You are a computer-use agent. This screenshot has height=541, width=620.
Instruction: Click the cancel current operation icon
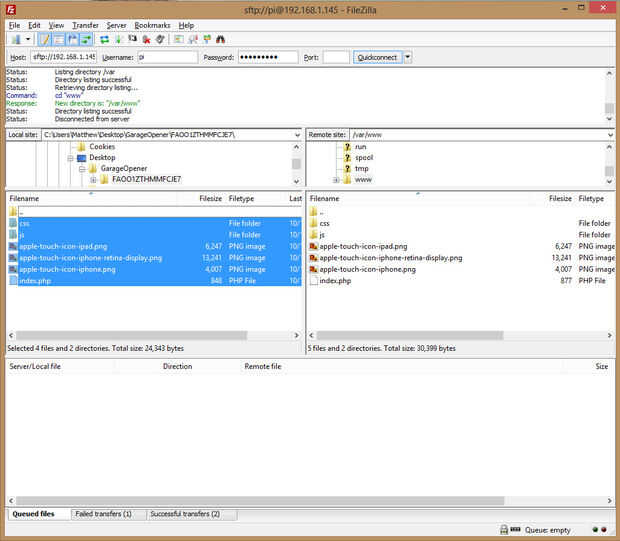click(x=132, y=39)
